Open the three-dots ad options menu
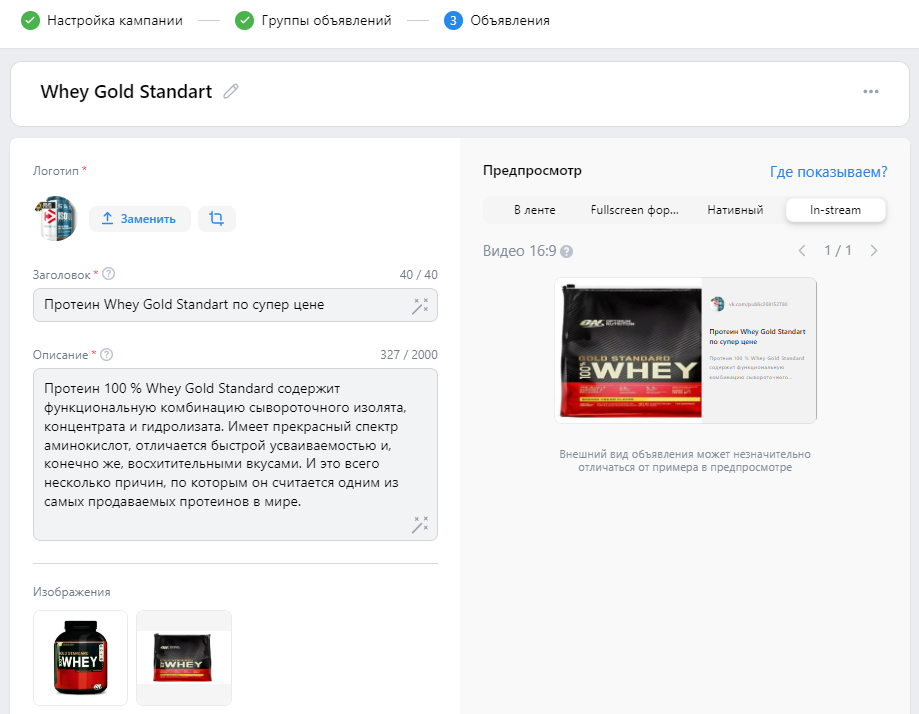This screenshot has width=919, height=714. pos(871,92)
